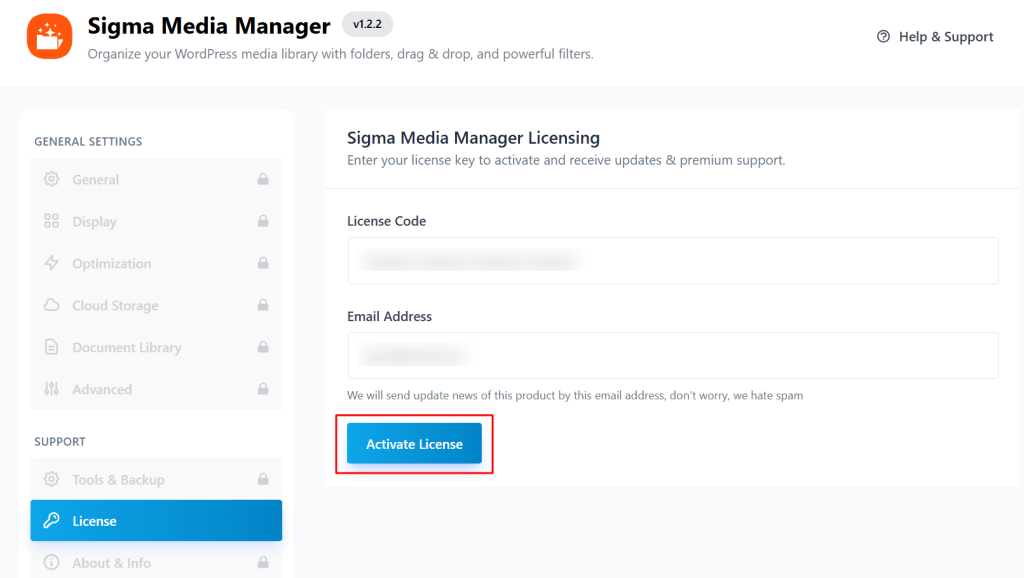Open the Help & Support link
Viewport: 1024px width, 578px height.
click(935, 37)
